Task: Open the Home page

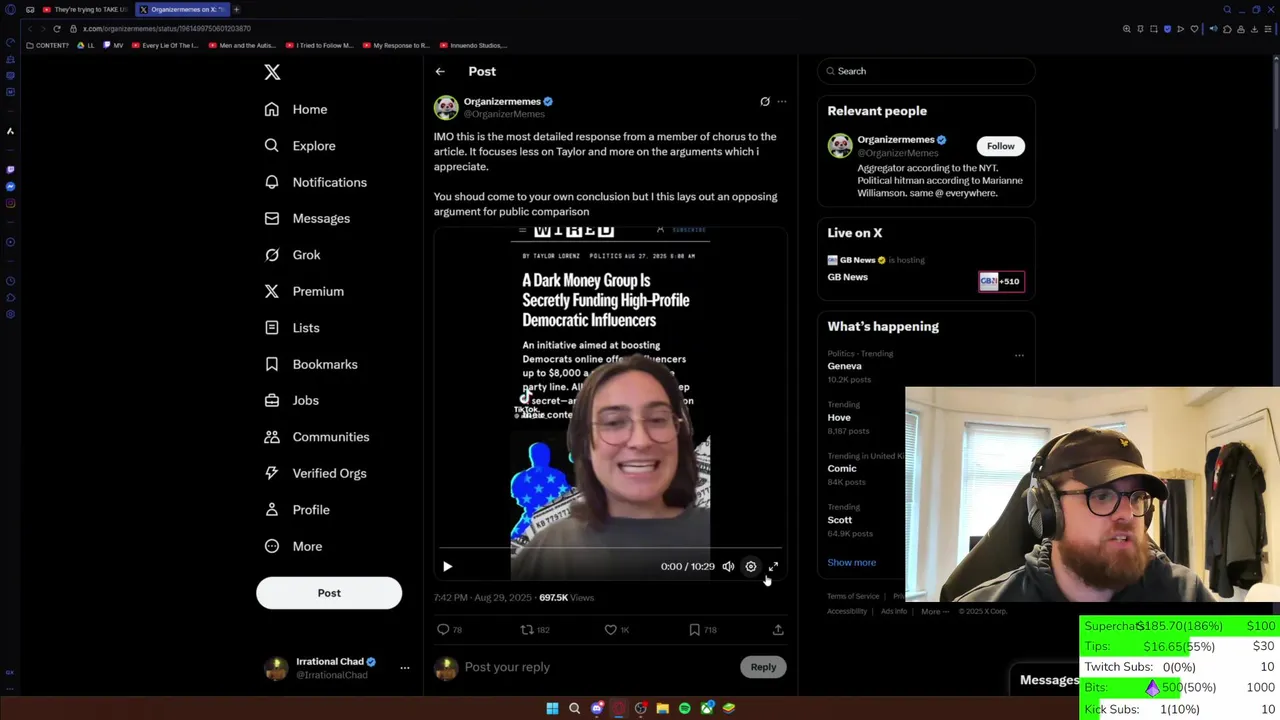Action: pyautogui.click(x=296, y=109)
